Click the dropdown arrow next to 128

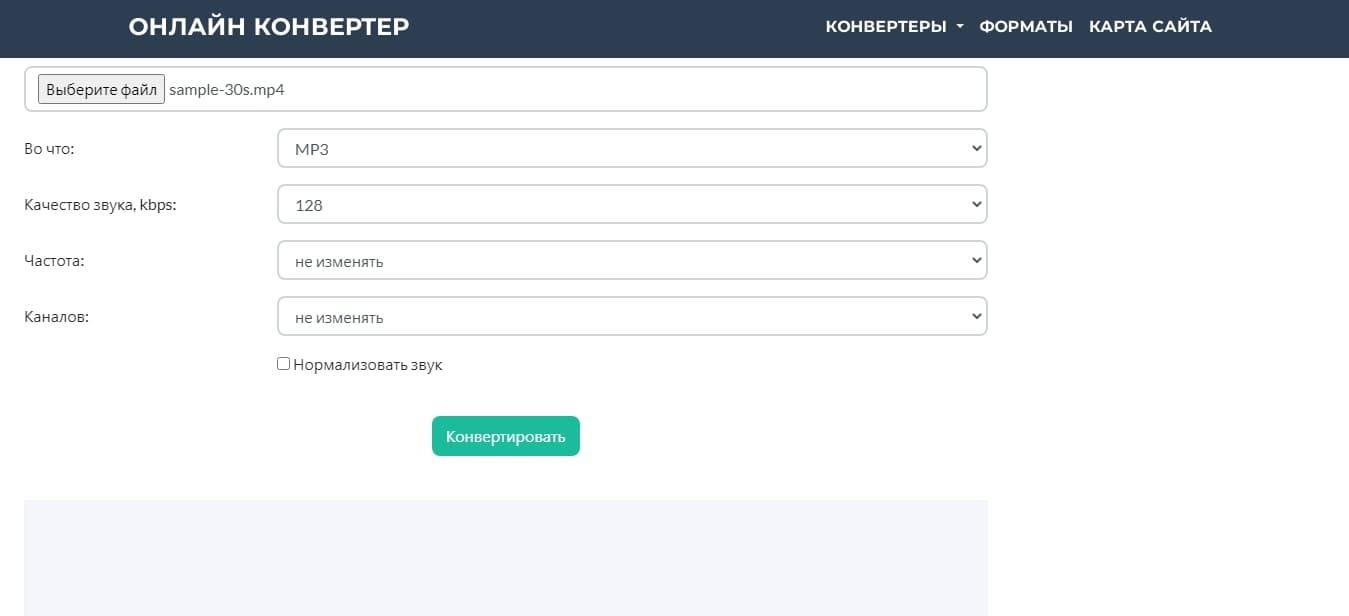coord(976,204)
